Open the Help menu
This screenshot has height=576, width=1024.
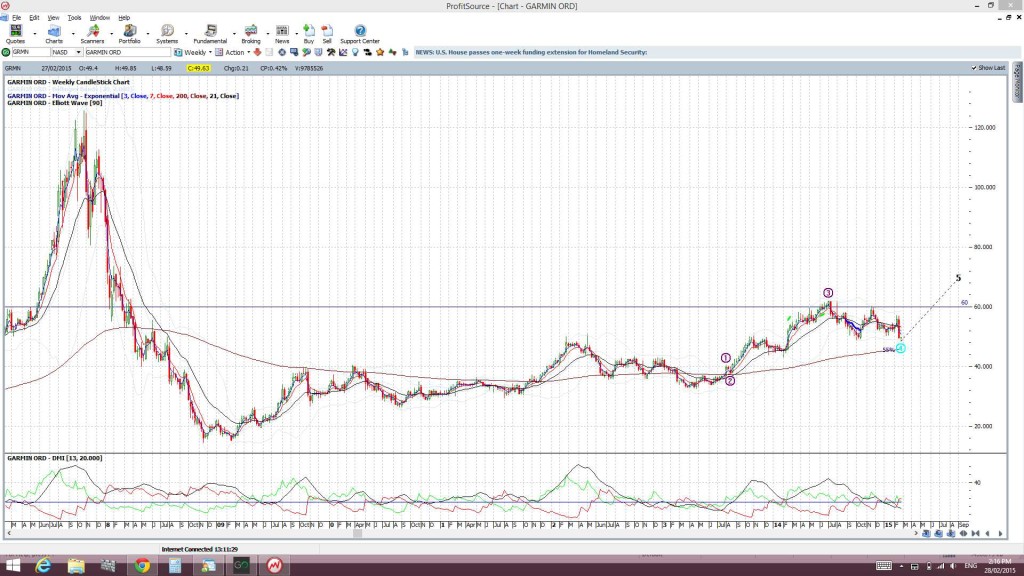coord(124,18)
